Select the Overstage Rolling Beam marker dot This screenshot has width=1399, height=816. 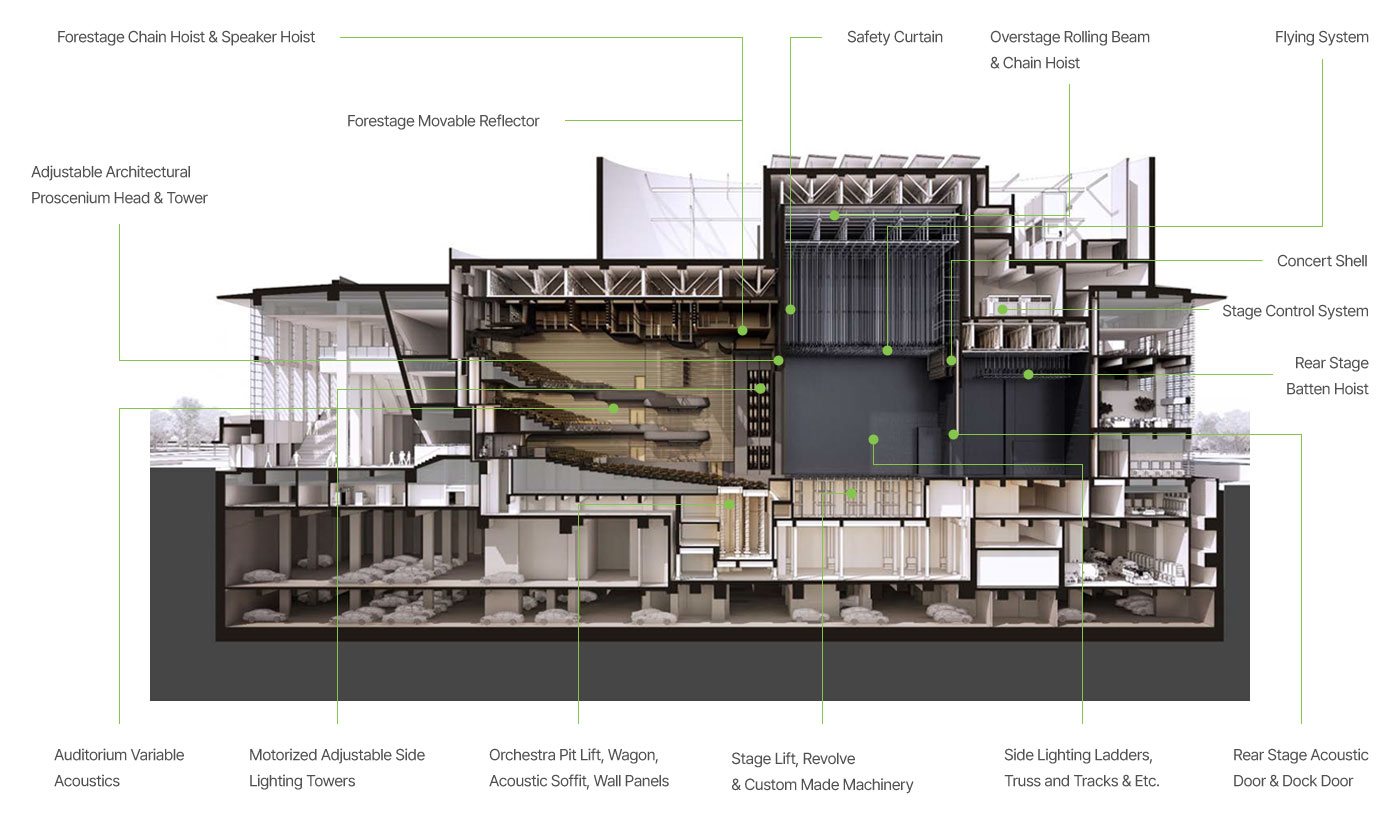tap(834, 215)
